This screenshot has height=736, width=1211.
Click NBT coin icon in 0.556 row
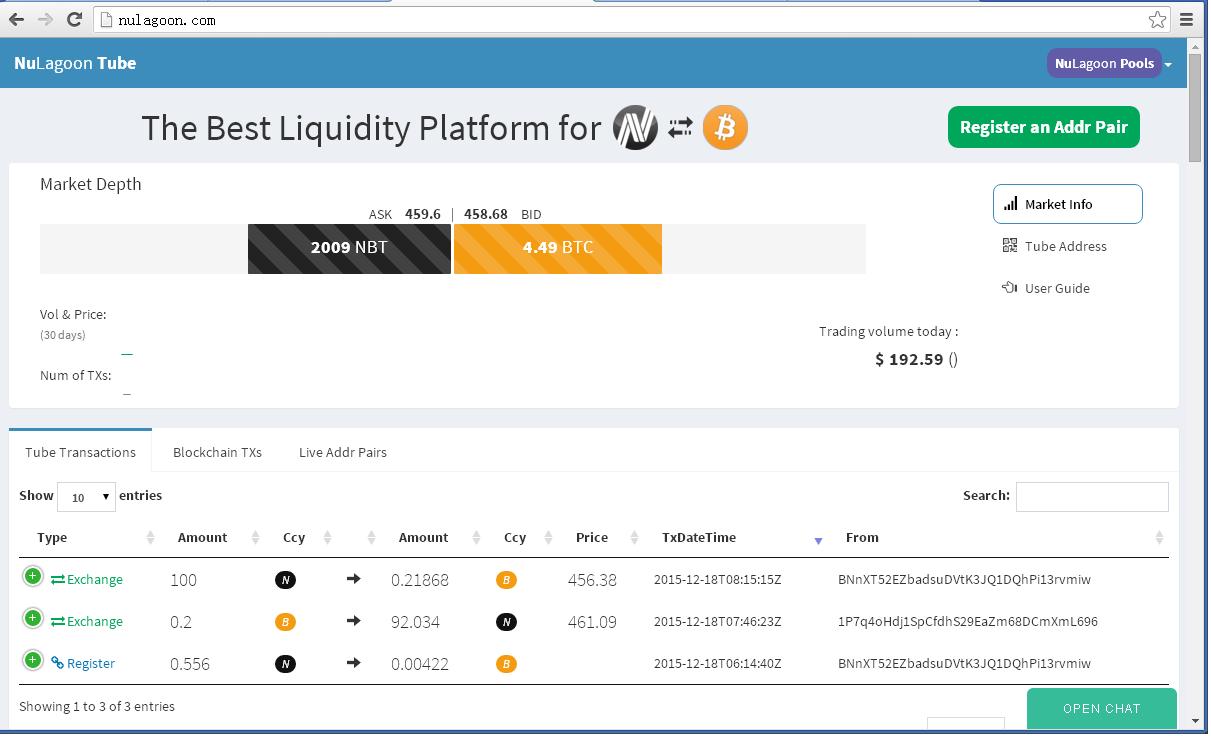285,664
